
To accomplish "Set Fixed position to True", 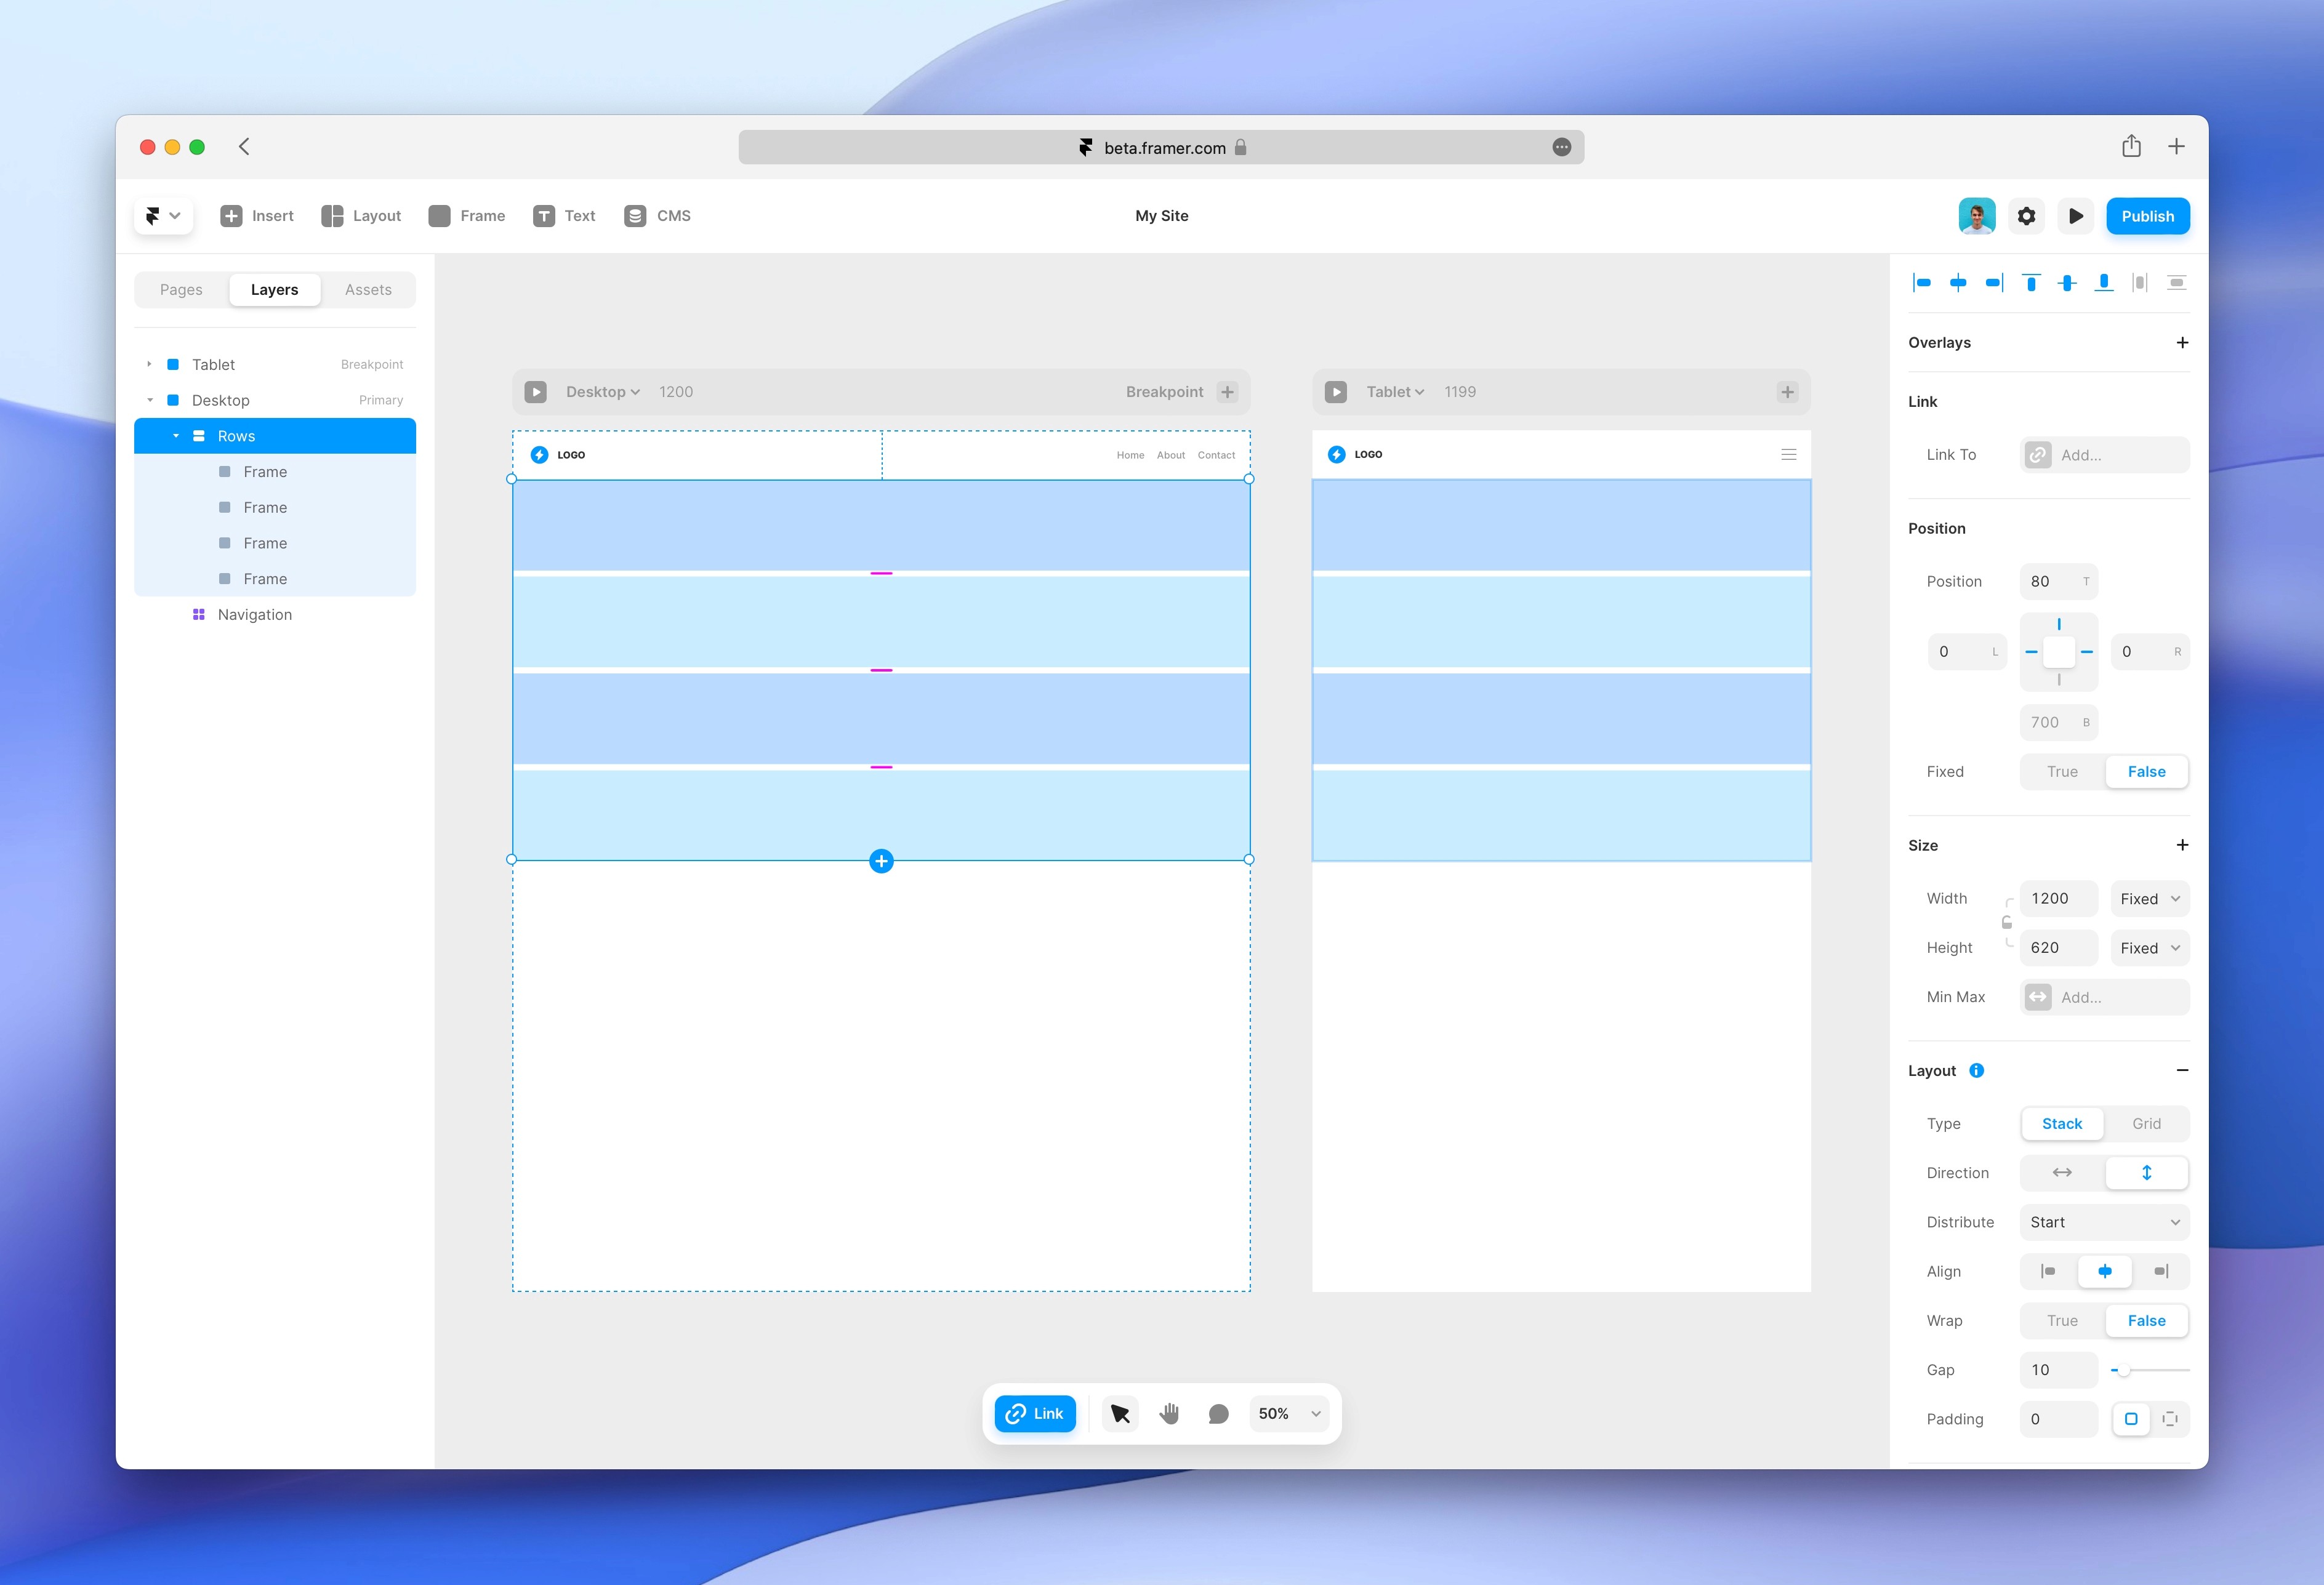I will [2062, 771].
